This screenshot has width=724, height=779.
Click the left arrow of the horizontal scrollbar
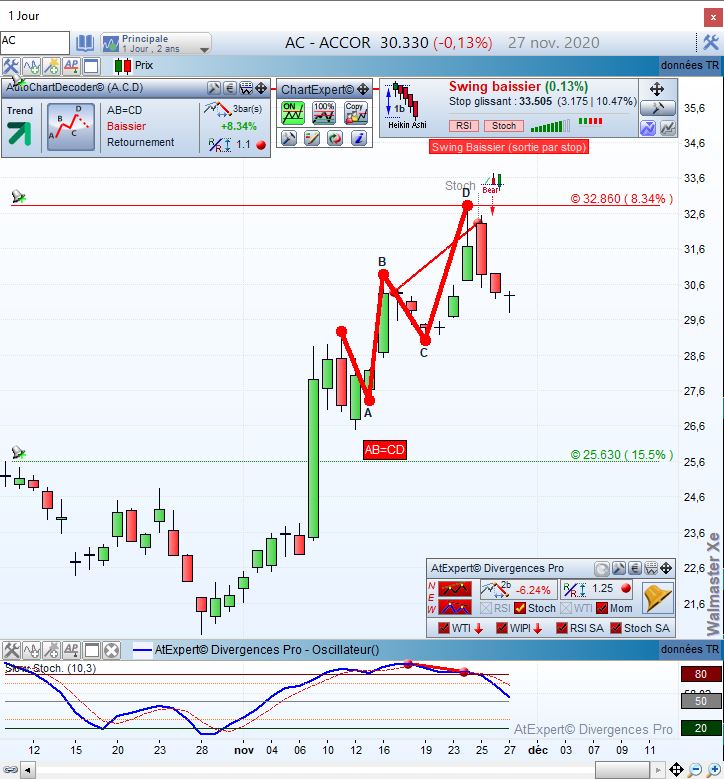click(27, 771)
